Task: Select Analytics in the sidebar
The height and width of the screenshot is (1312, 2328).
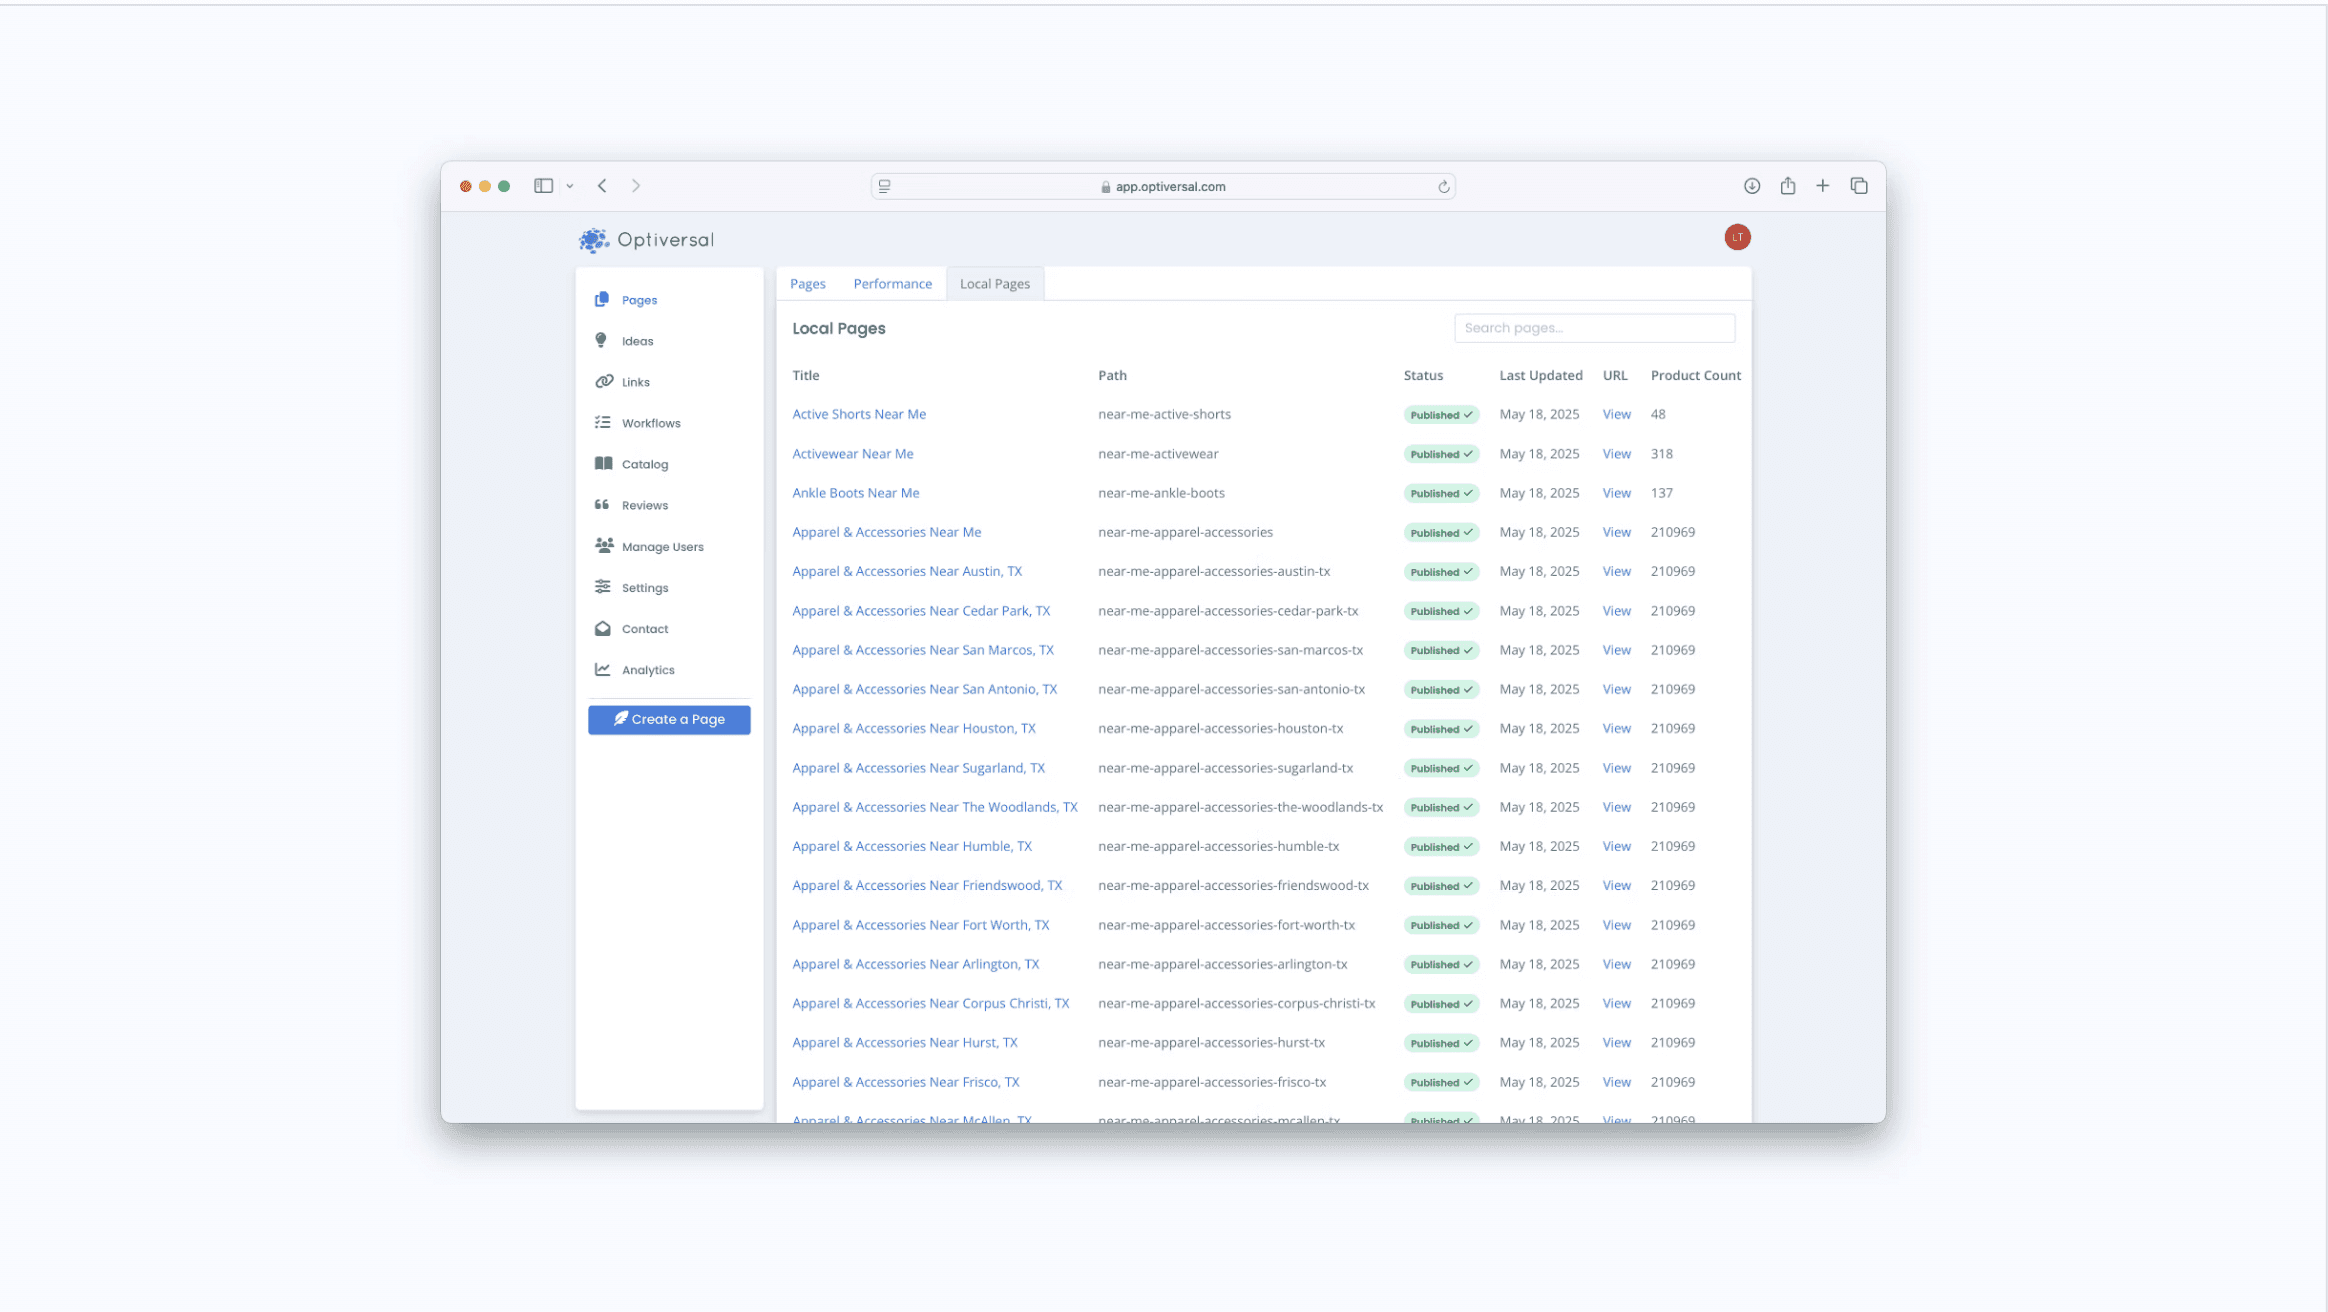Action: 648,670
